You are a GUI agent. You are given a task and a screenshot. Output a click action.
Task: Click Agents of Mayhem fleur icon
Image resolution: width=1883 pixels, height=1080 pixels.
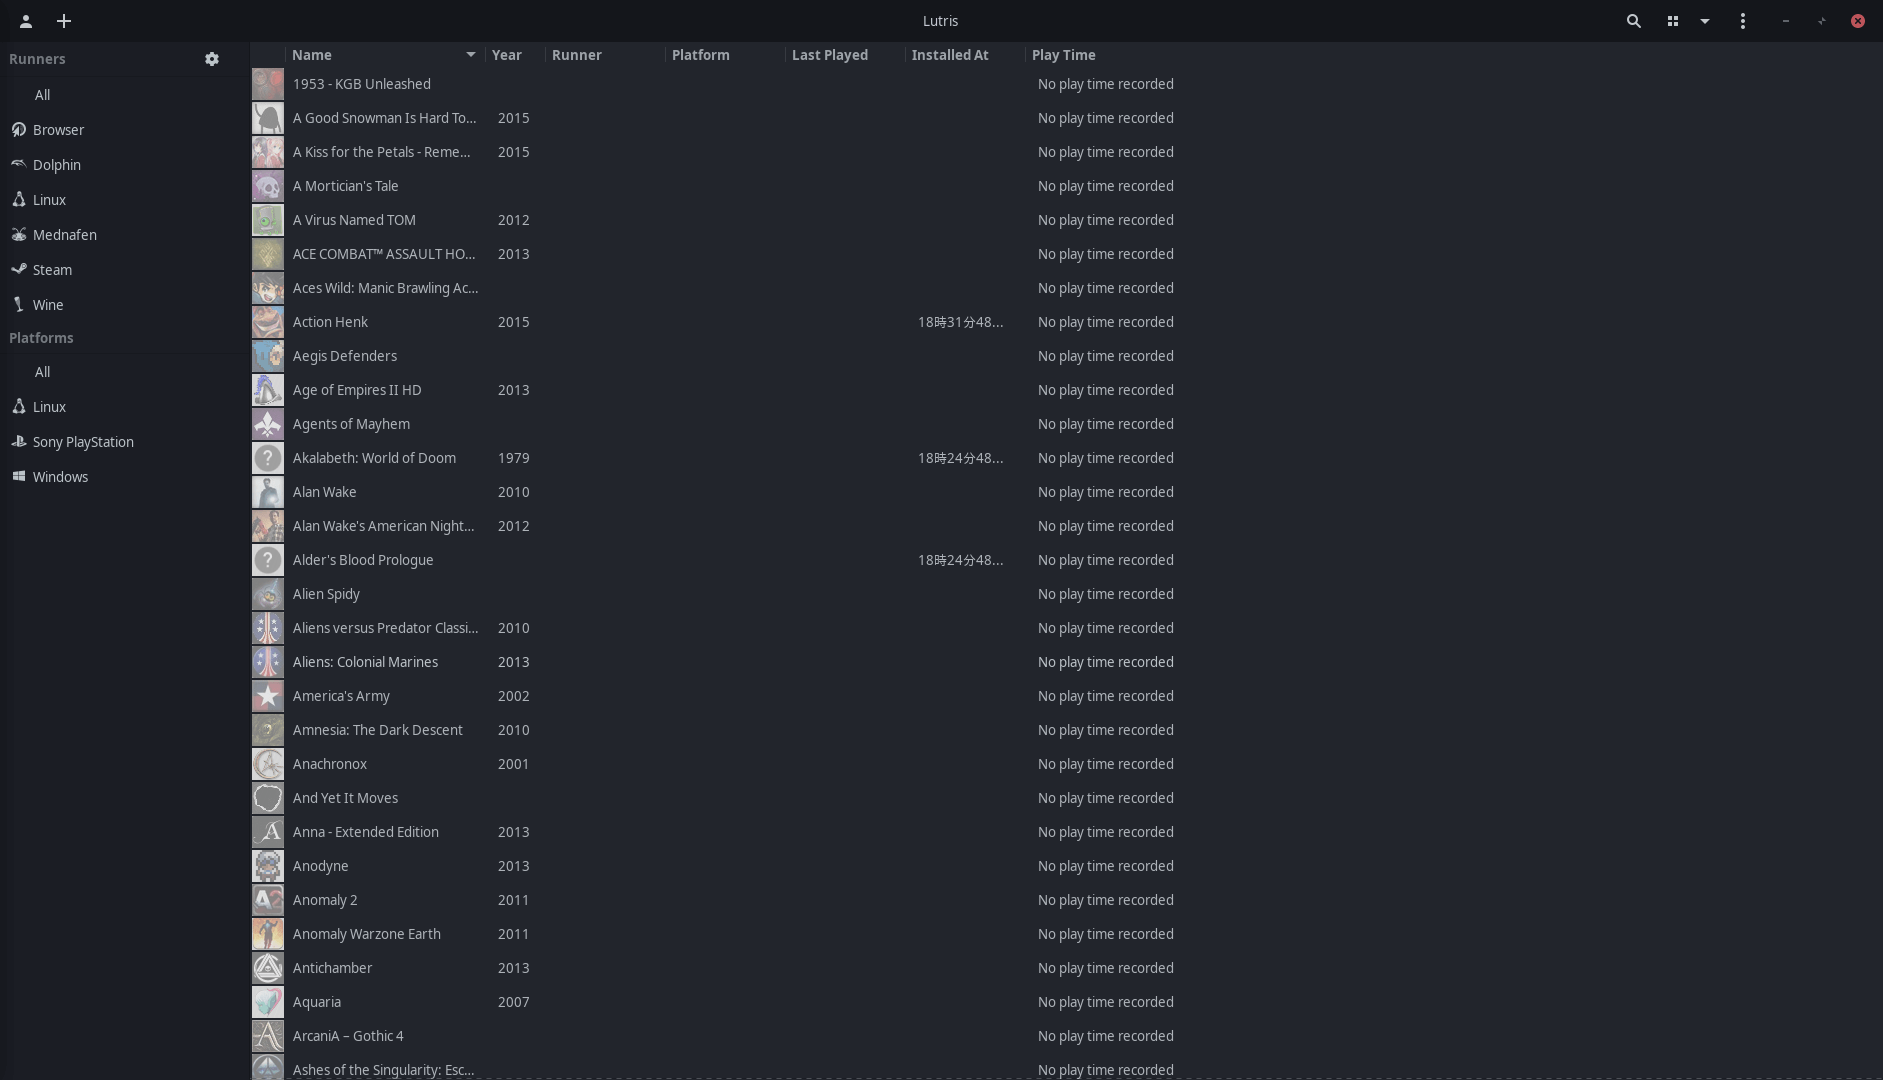point(268,424)
